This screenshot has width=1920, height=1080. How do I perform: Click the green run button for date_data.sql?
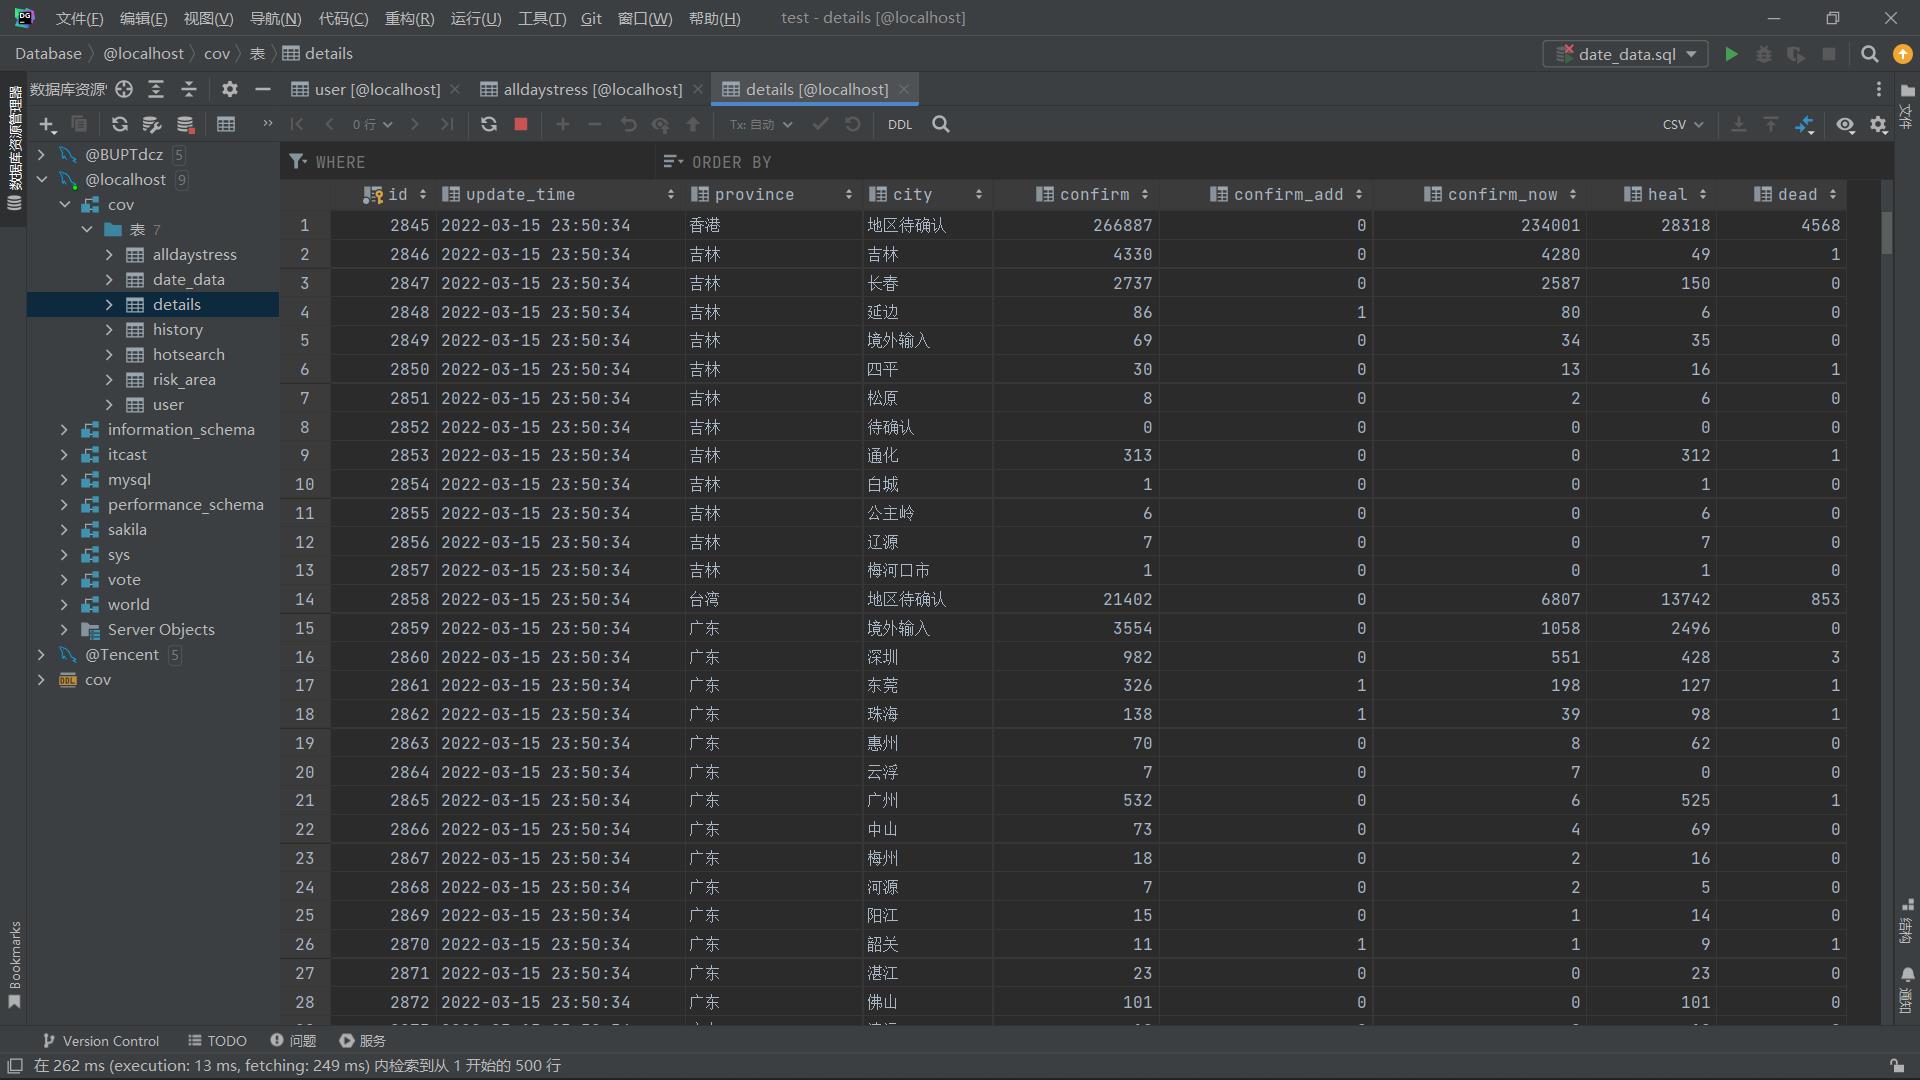click(1731, 54)
